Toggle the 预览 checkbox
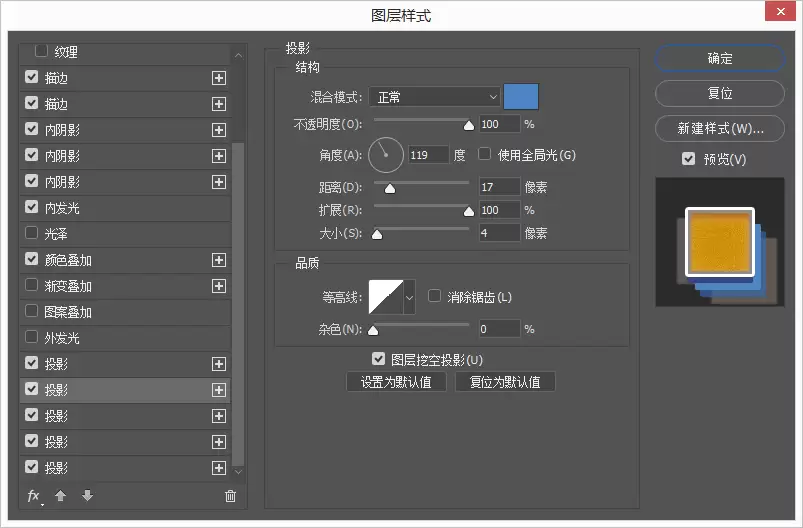803x528 pixels. point(688,158)
